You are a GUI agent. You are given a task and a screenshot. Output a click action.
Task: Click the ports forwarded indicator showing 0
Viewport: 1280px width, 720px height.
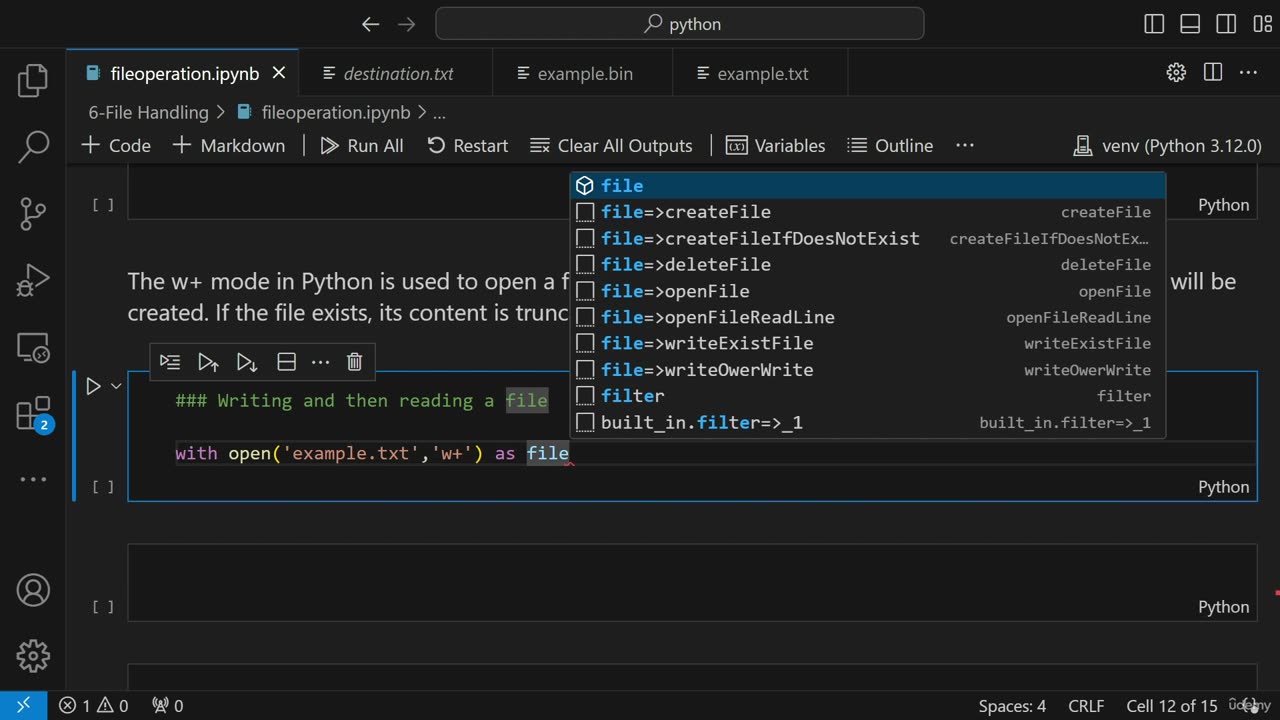click(x=167, y=705)
